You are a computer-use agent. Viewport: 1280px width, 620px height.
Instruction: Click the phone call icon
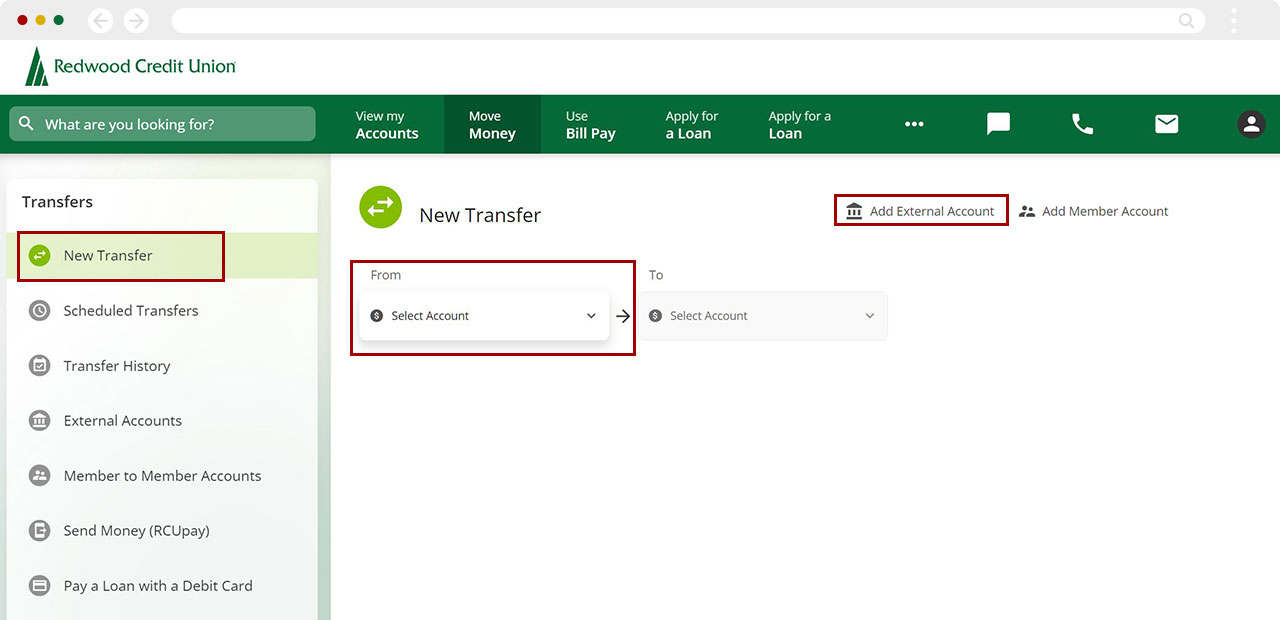[x=1082, y=124]
